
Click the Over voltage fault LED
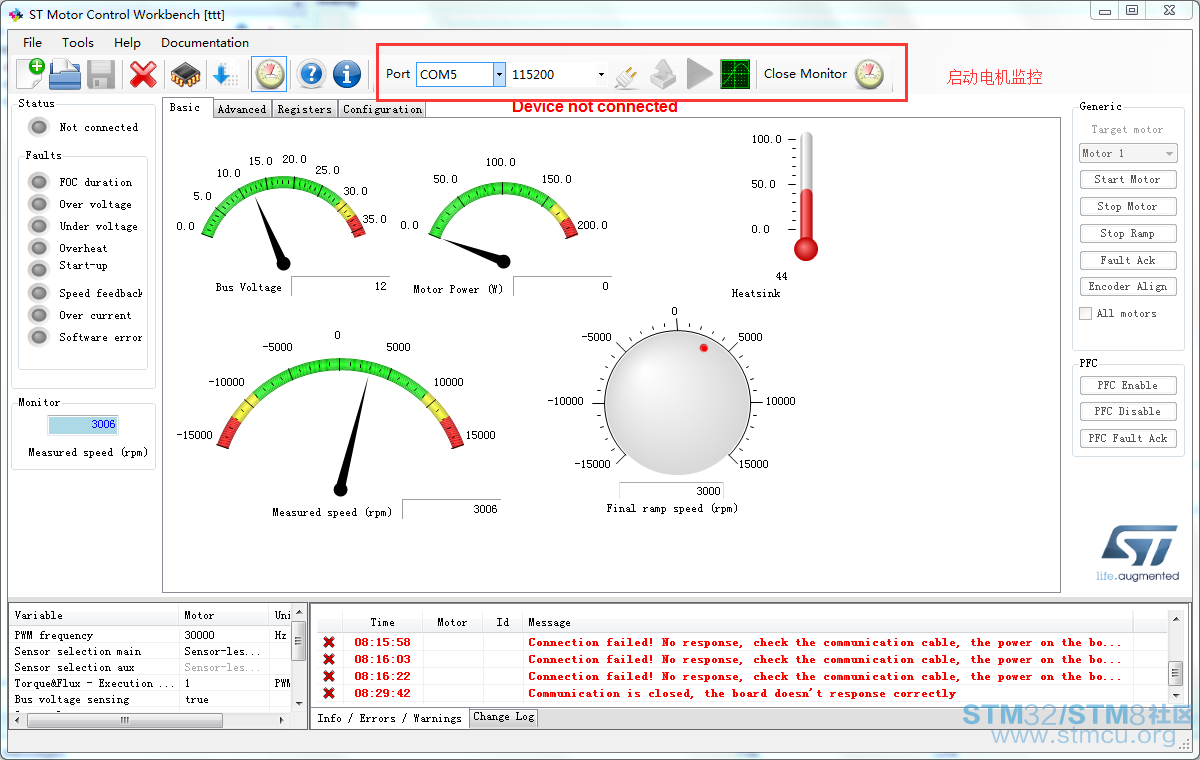click(39, 204)
